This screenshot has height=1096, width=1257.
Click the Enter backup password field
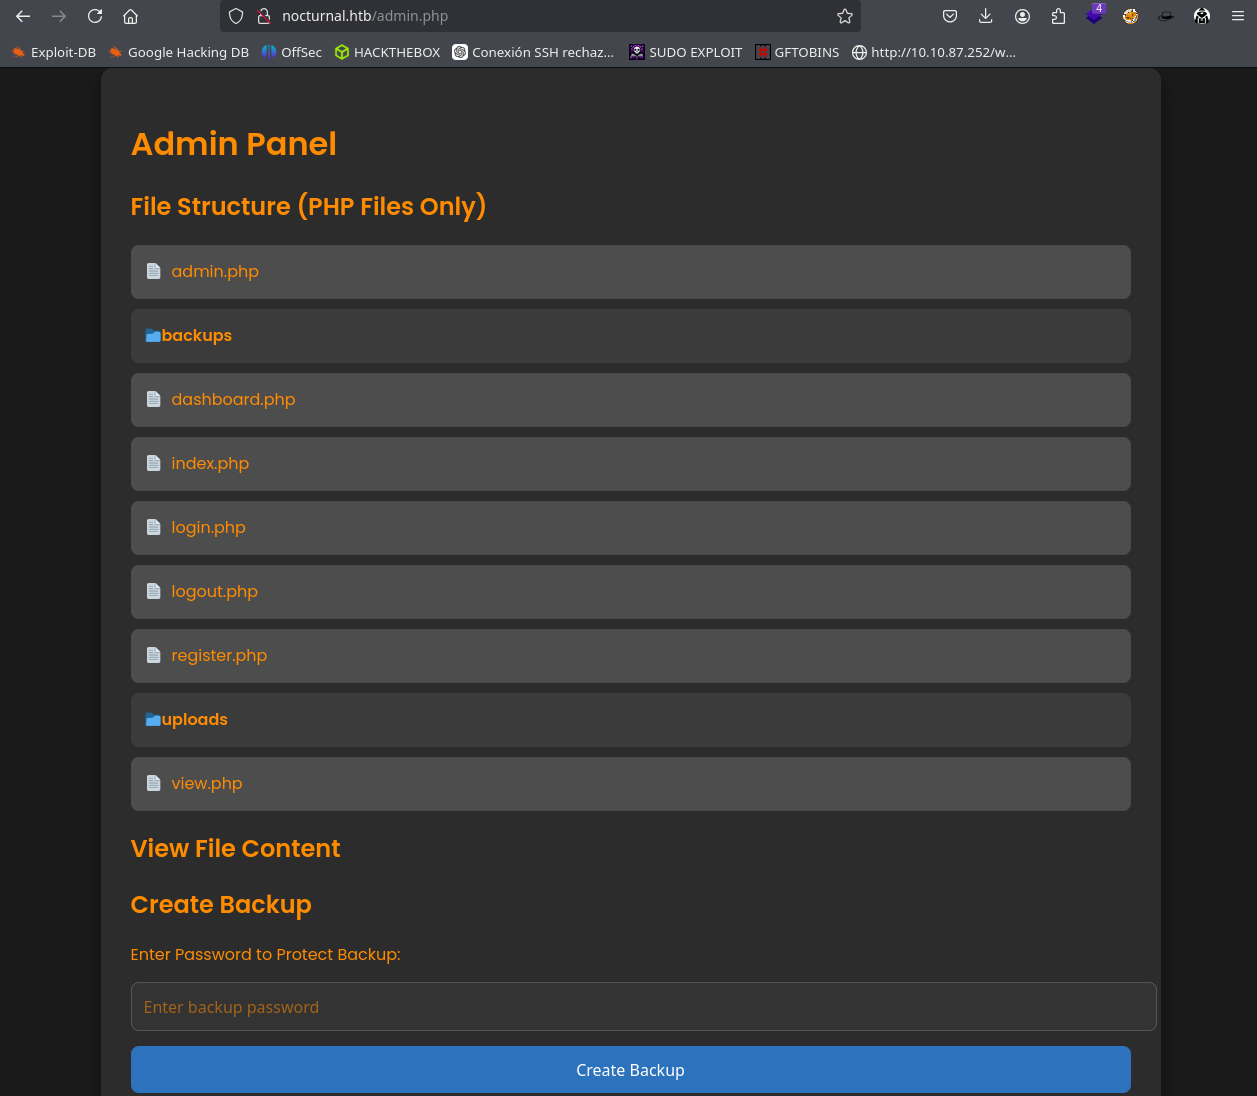pyautogui.click(x=643, y=1007)
